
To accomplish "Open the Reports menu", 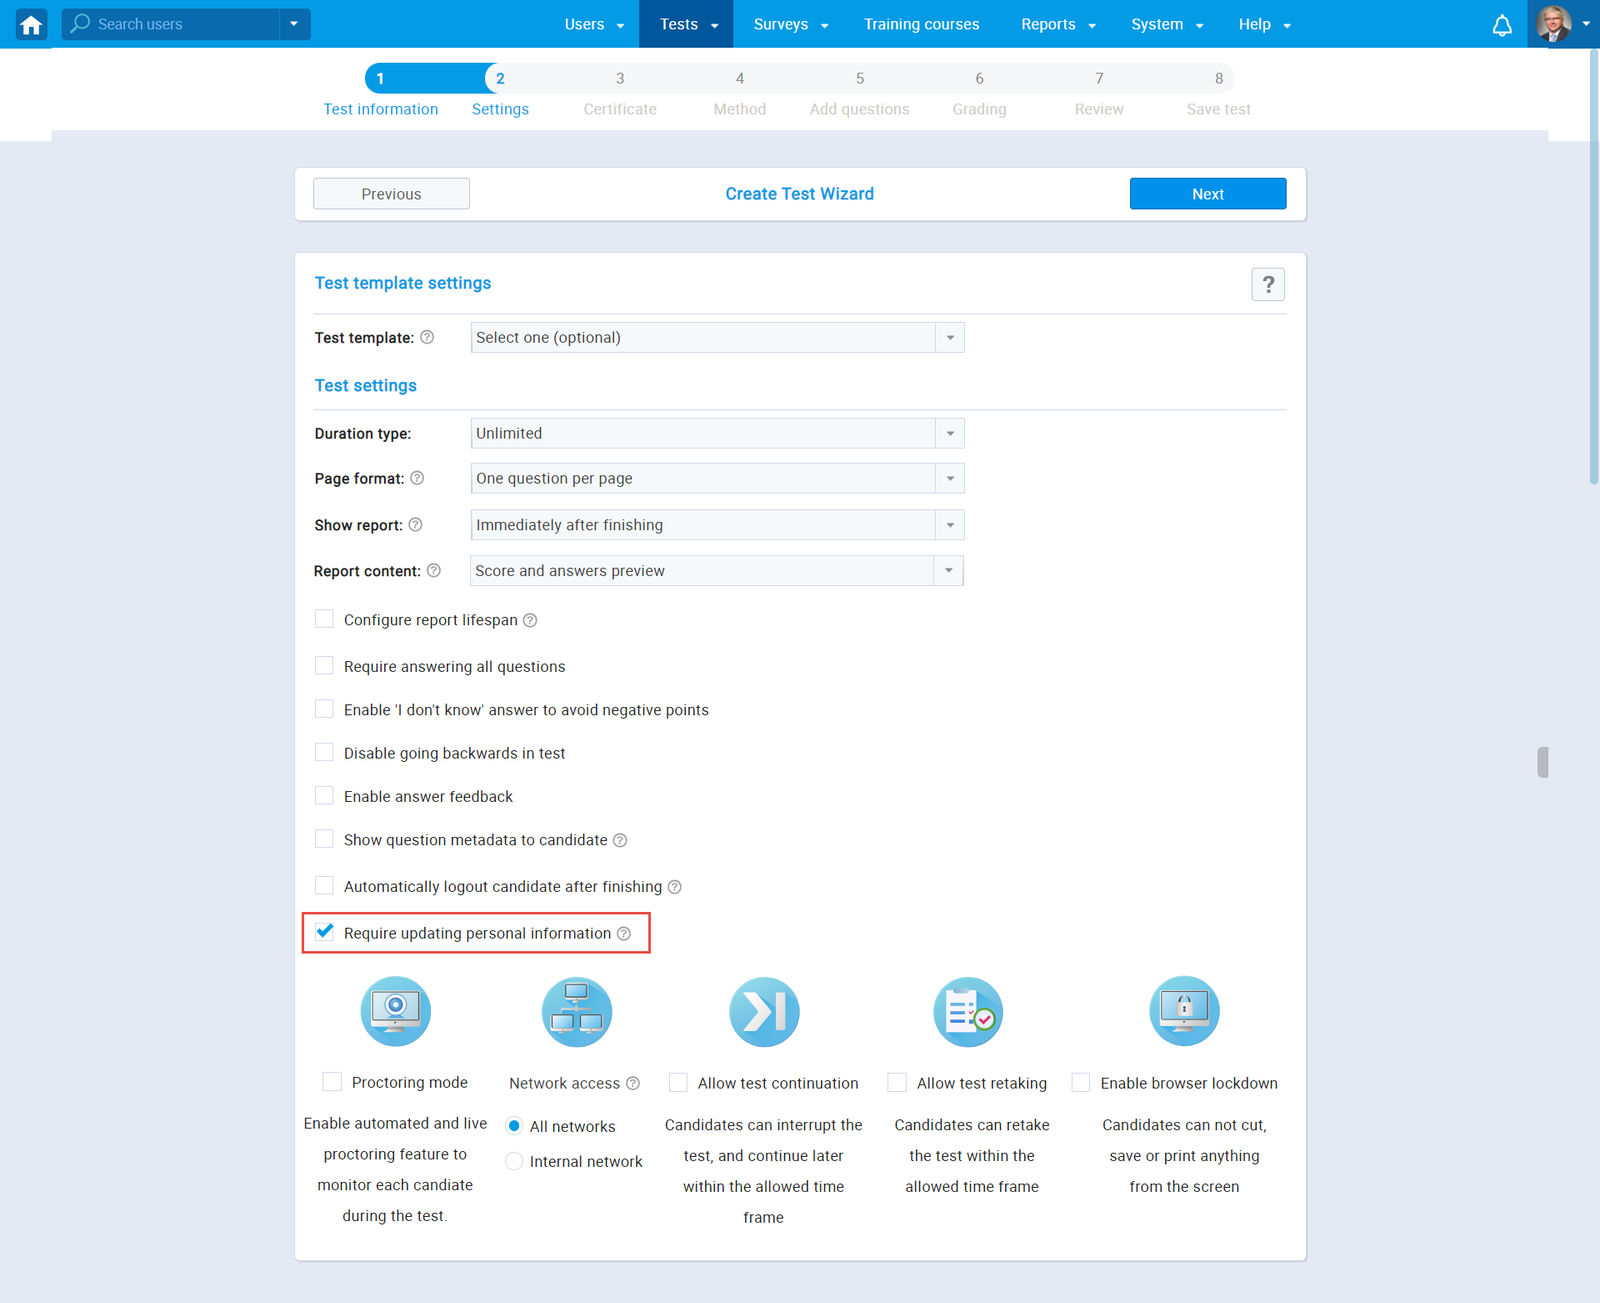I will pyautogui.click(x=1058, y=24).
